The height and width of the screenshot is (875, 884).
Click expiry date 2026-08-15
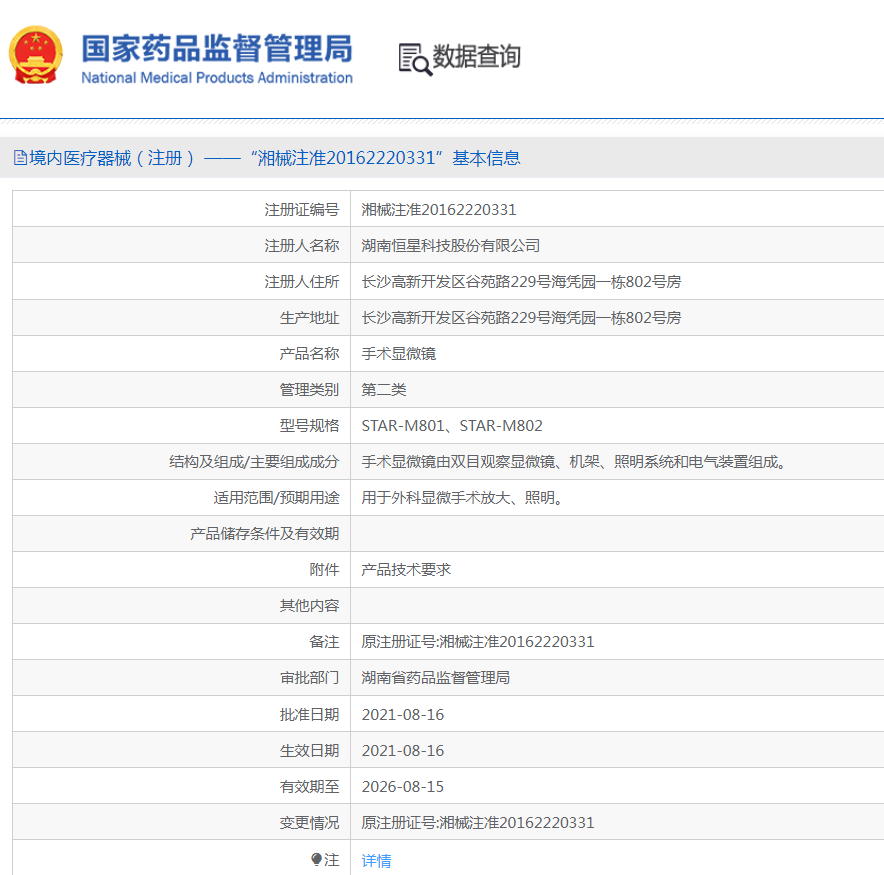(403, 787)
